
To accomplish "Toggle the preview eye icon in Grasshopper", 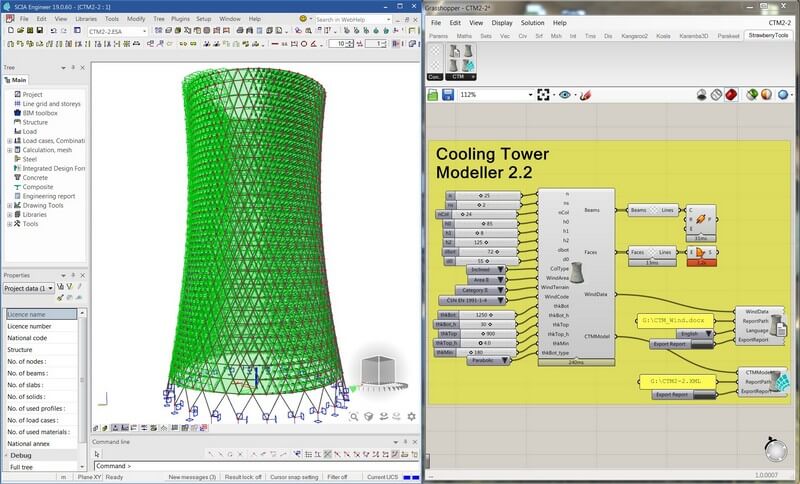I will pyautogui.click(x=566, y=94).
